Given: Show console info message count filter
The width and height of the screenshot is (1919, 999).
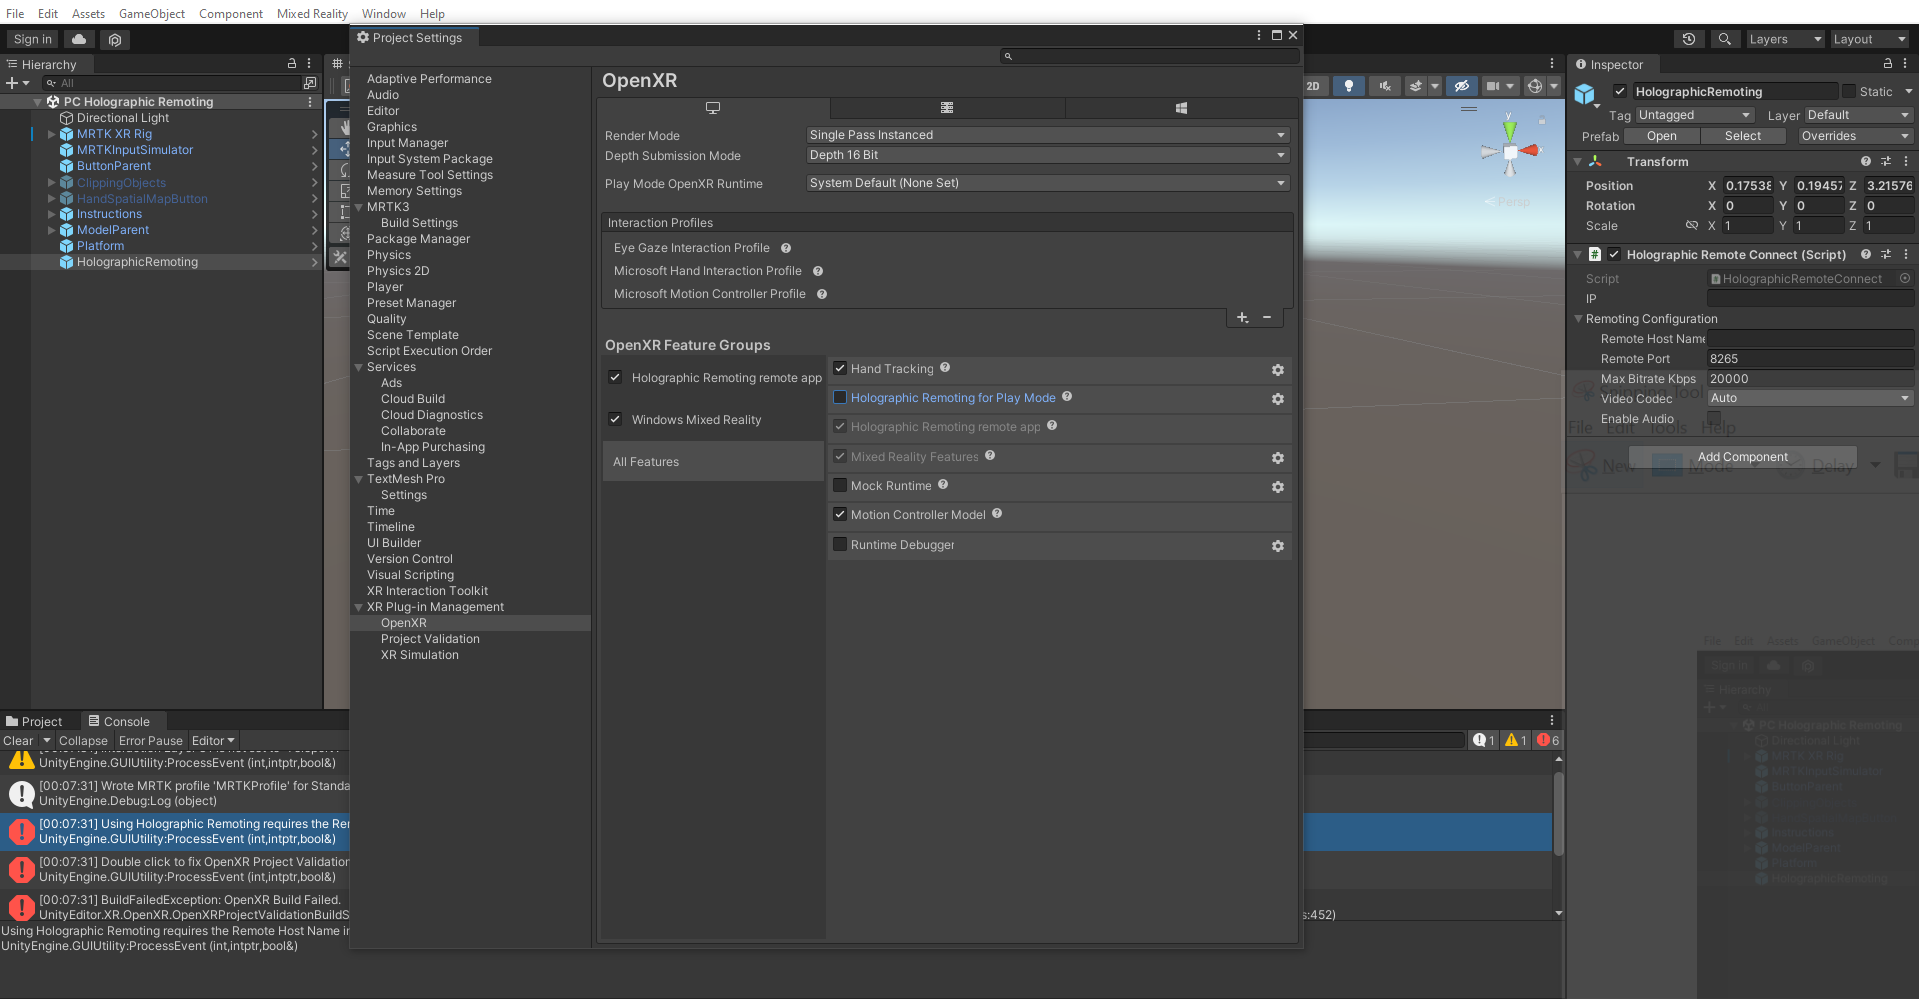Looking at the screenshot, I should [x=1484, y=740].
